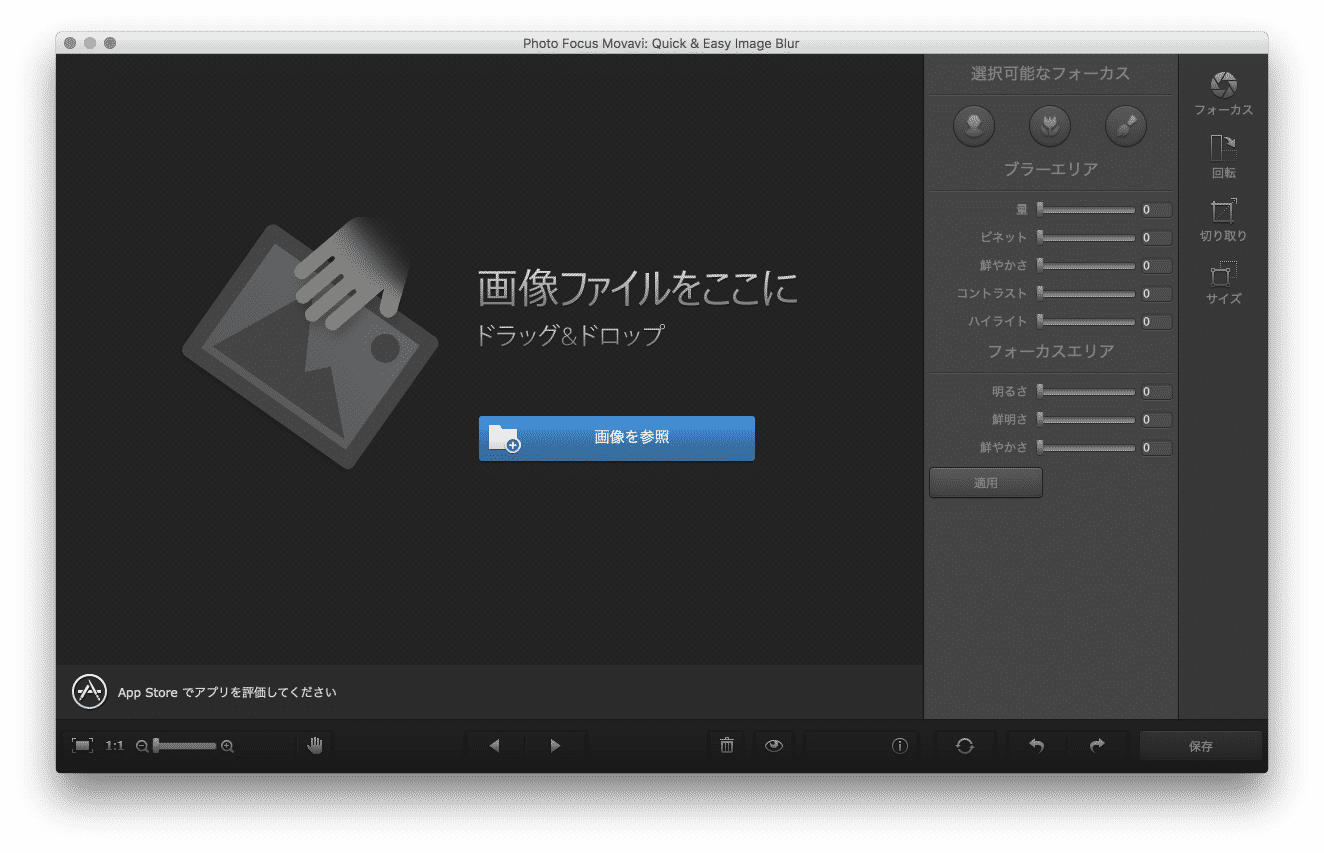The image size is (1324, 853).
Task: Select the brush focus mode icon
Action: click(x=1126, y=126)
